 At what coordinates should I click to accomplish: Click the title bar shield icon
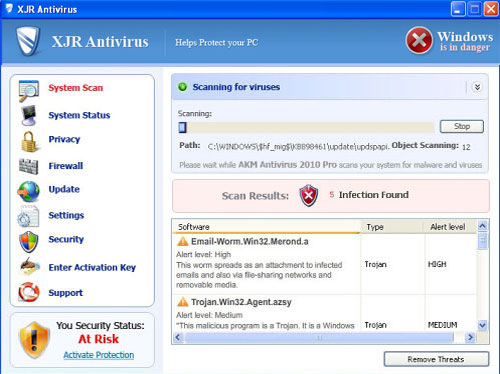(x=9, y=8)
